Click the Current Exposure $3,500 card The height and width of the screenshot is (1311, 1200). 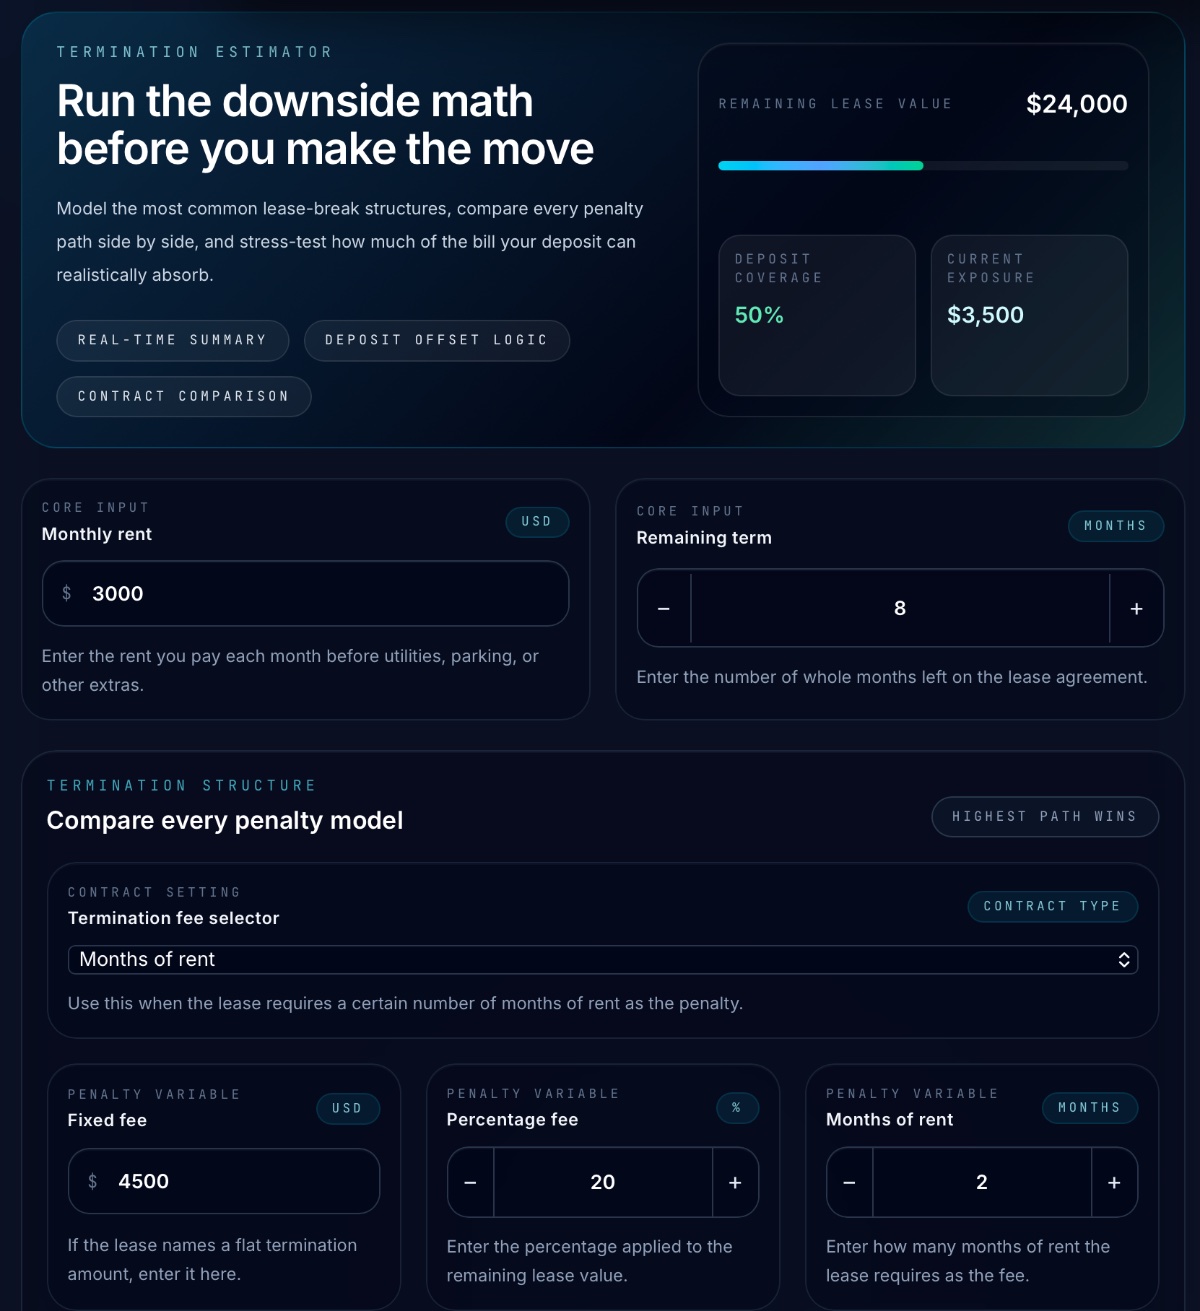pyautogui.click(x=1029, y=315)
